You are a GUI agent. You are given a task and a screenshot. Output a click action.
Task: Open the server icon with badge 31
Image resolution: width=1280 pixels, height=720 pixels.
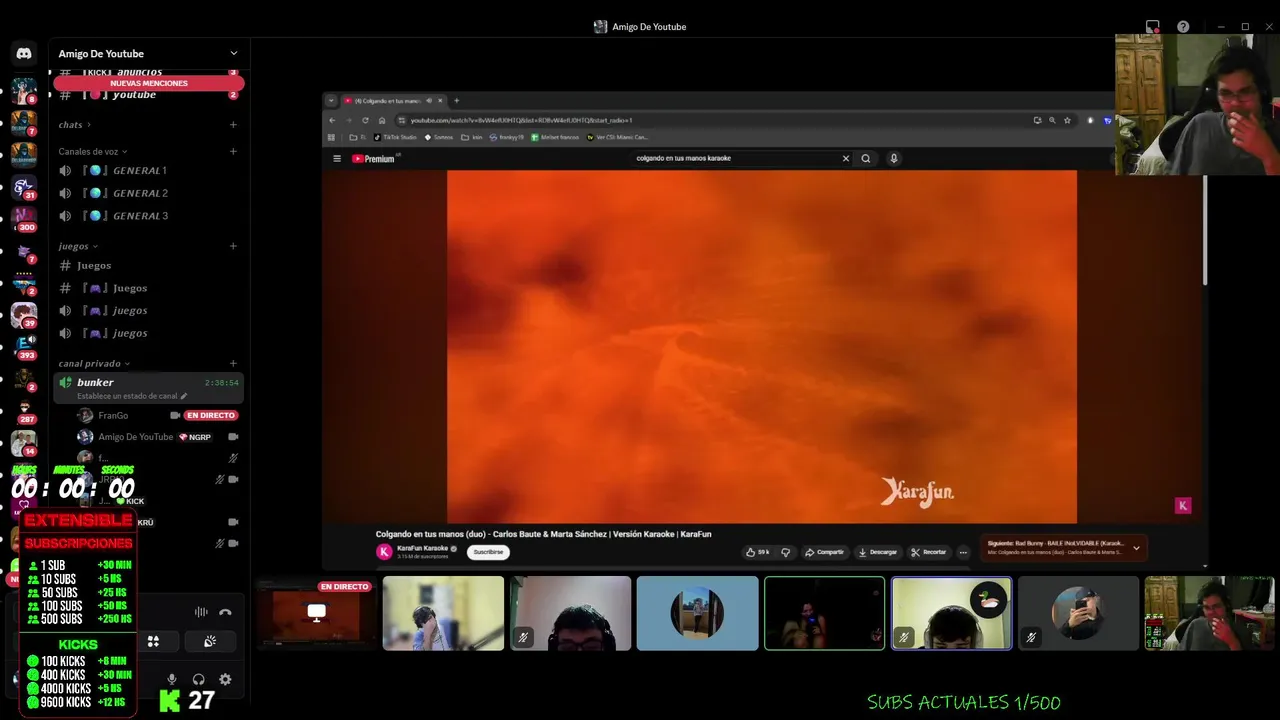(x=24, y=187)
